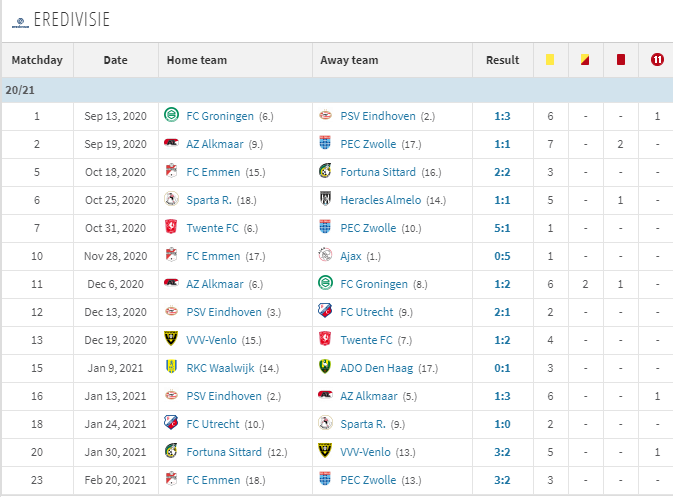Image resolution: width=673 pixels, height=497 pixels.
Task: Click the yellow card column header icon
Action: coord(550,60)
